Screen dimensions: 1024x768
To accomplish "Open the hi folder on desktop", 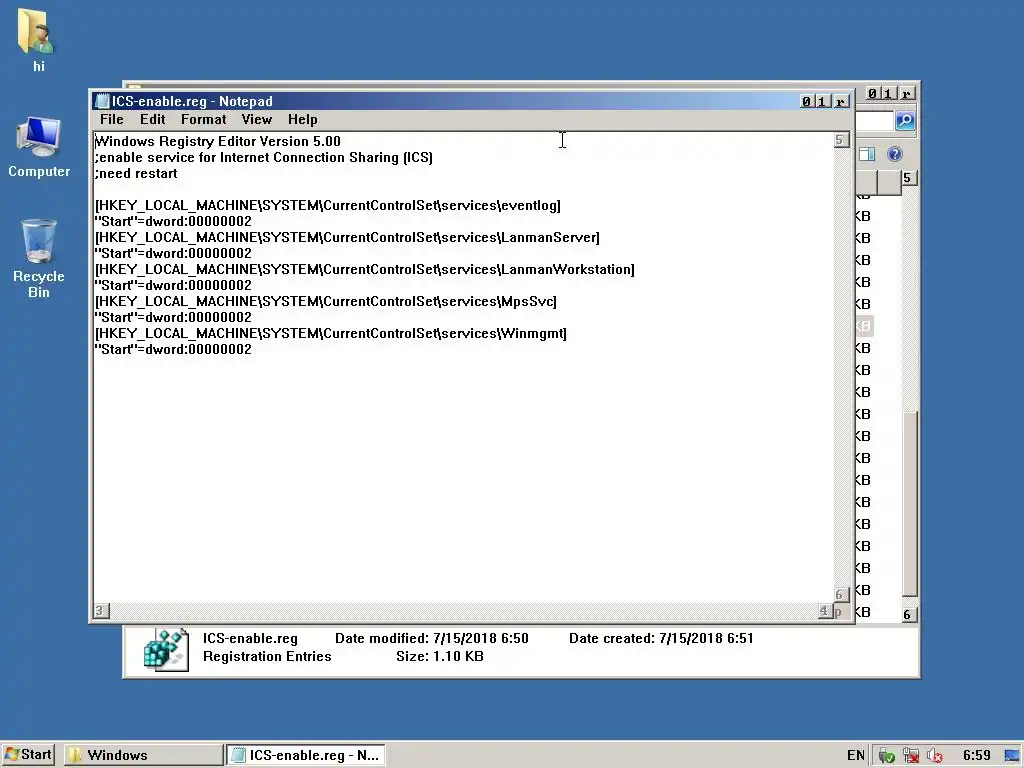I will click(38, 40).
